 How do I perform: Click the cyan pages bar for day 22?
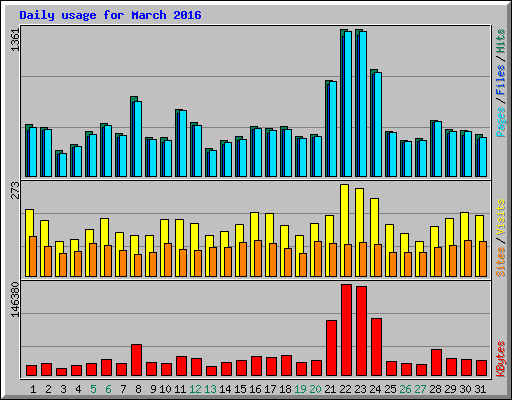point(348,104)
